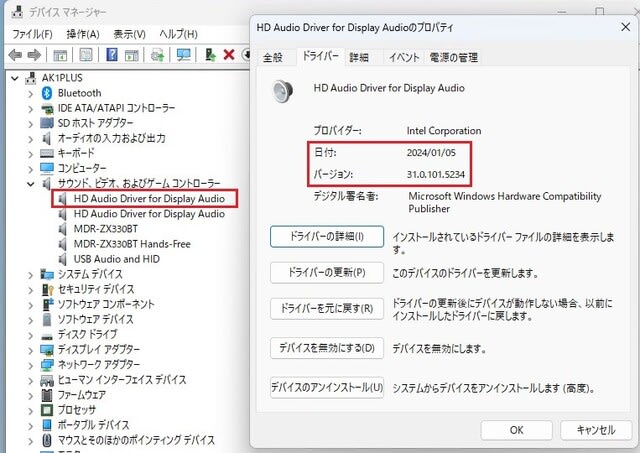Click the キャンセル button
This screenshot has height=453, width=640.
click(596, 430)
